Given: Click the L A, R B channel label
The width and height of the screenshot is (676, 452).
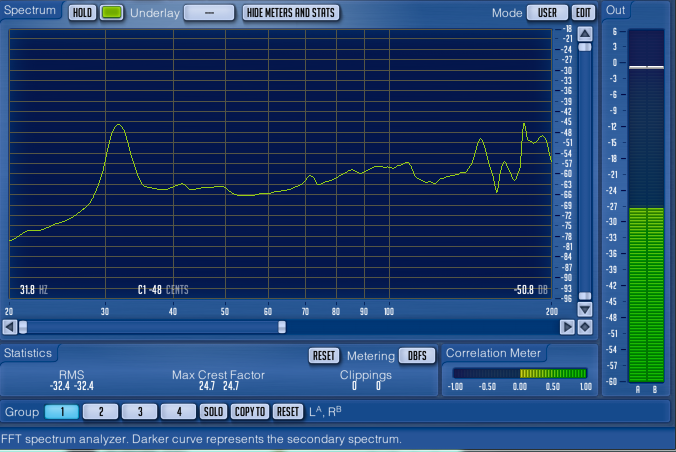Looking at the screenshot, I should pos(325,411).
